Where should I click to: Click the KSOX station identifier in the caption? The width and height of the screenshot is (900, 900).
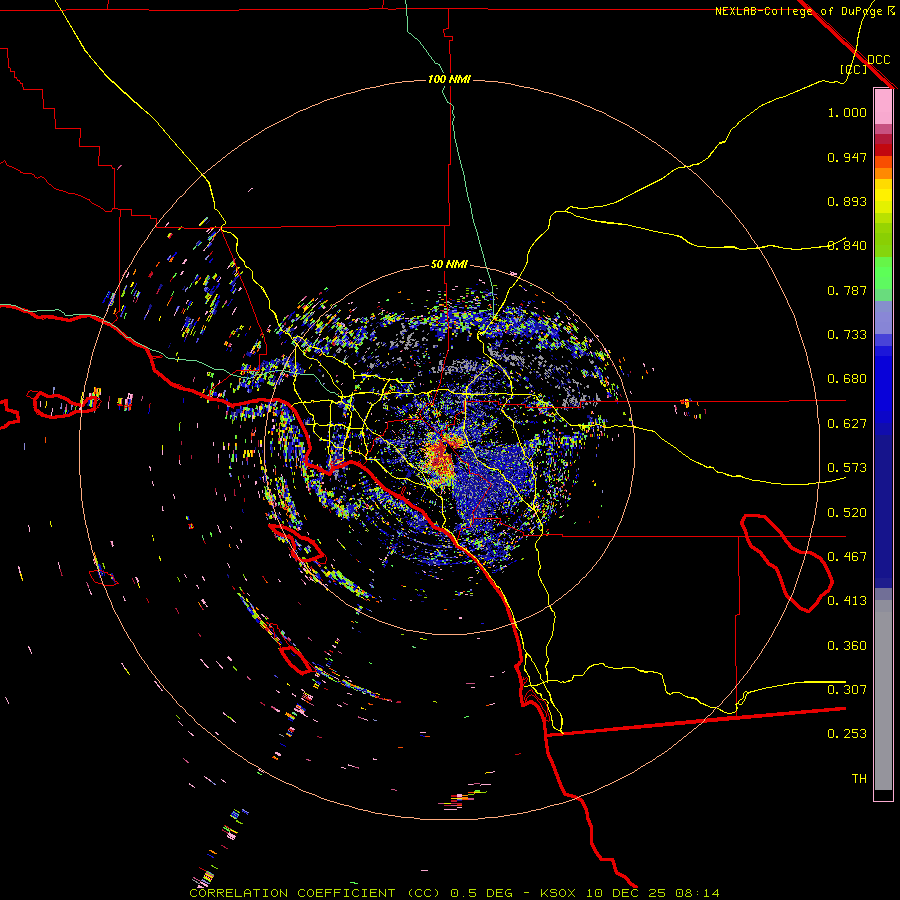point(557,893)
